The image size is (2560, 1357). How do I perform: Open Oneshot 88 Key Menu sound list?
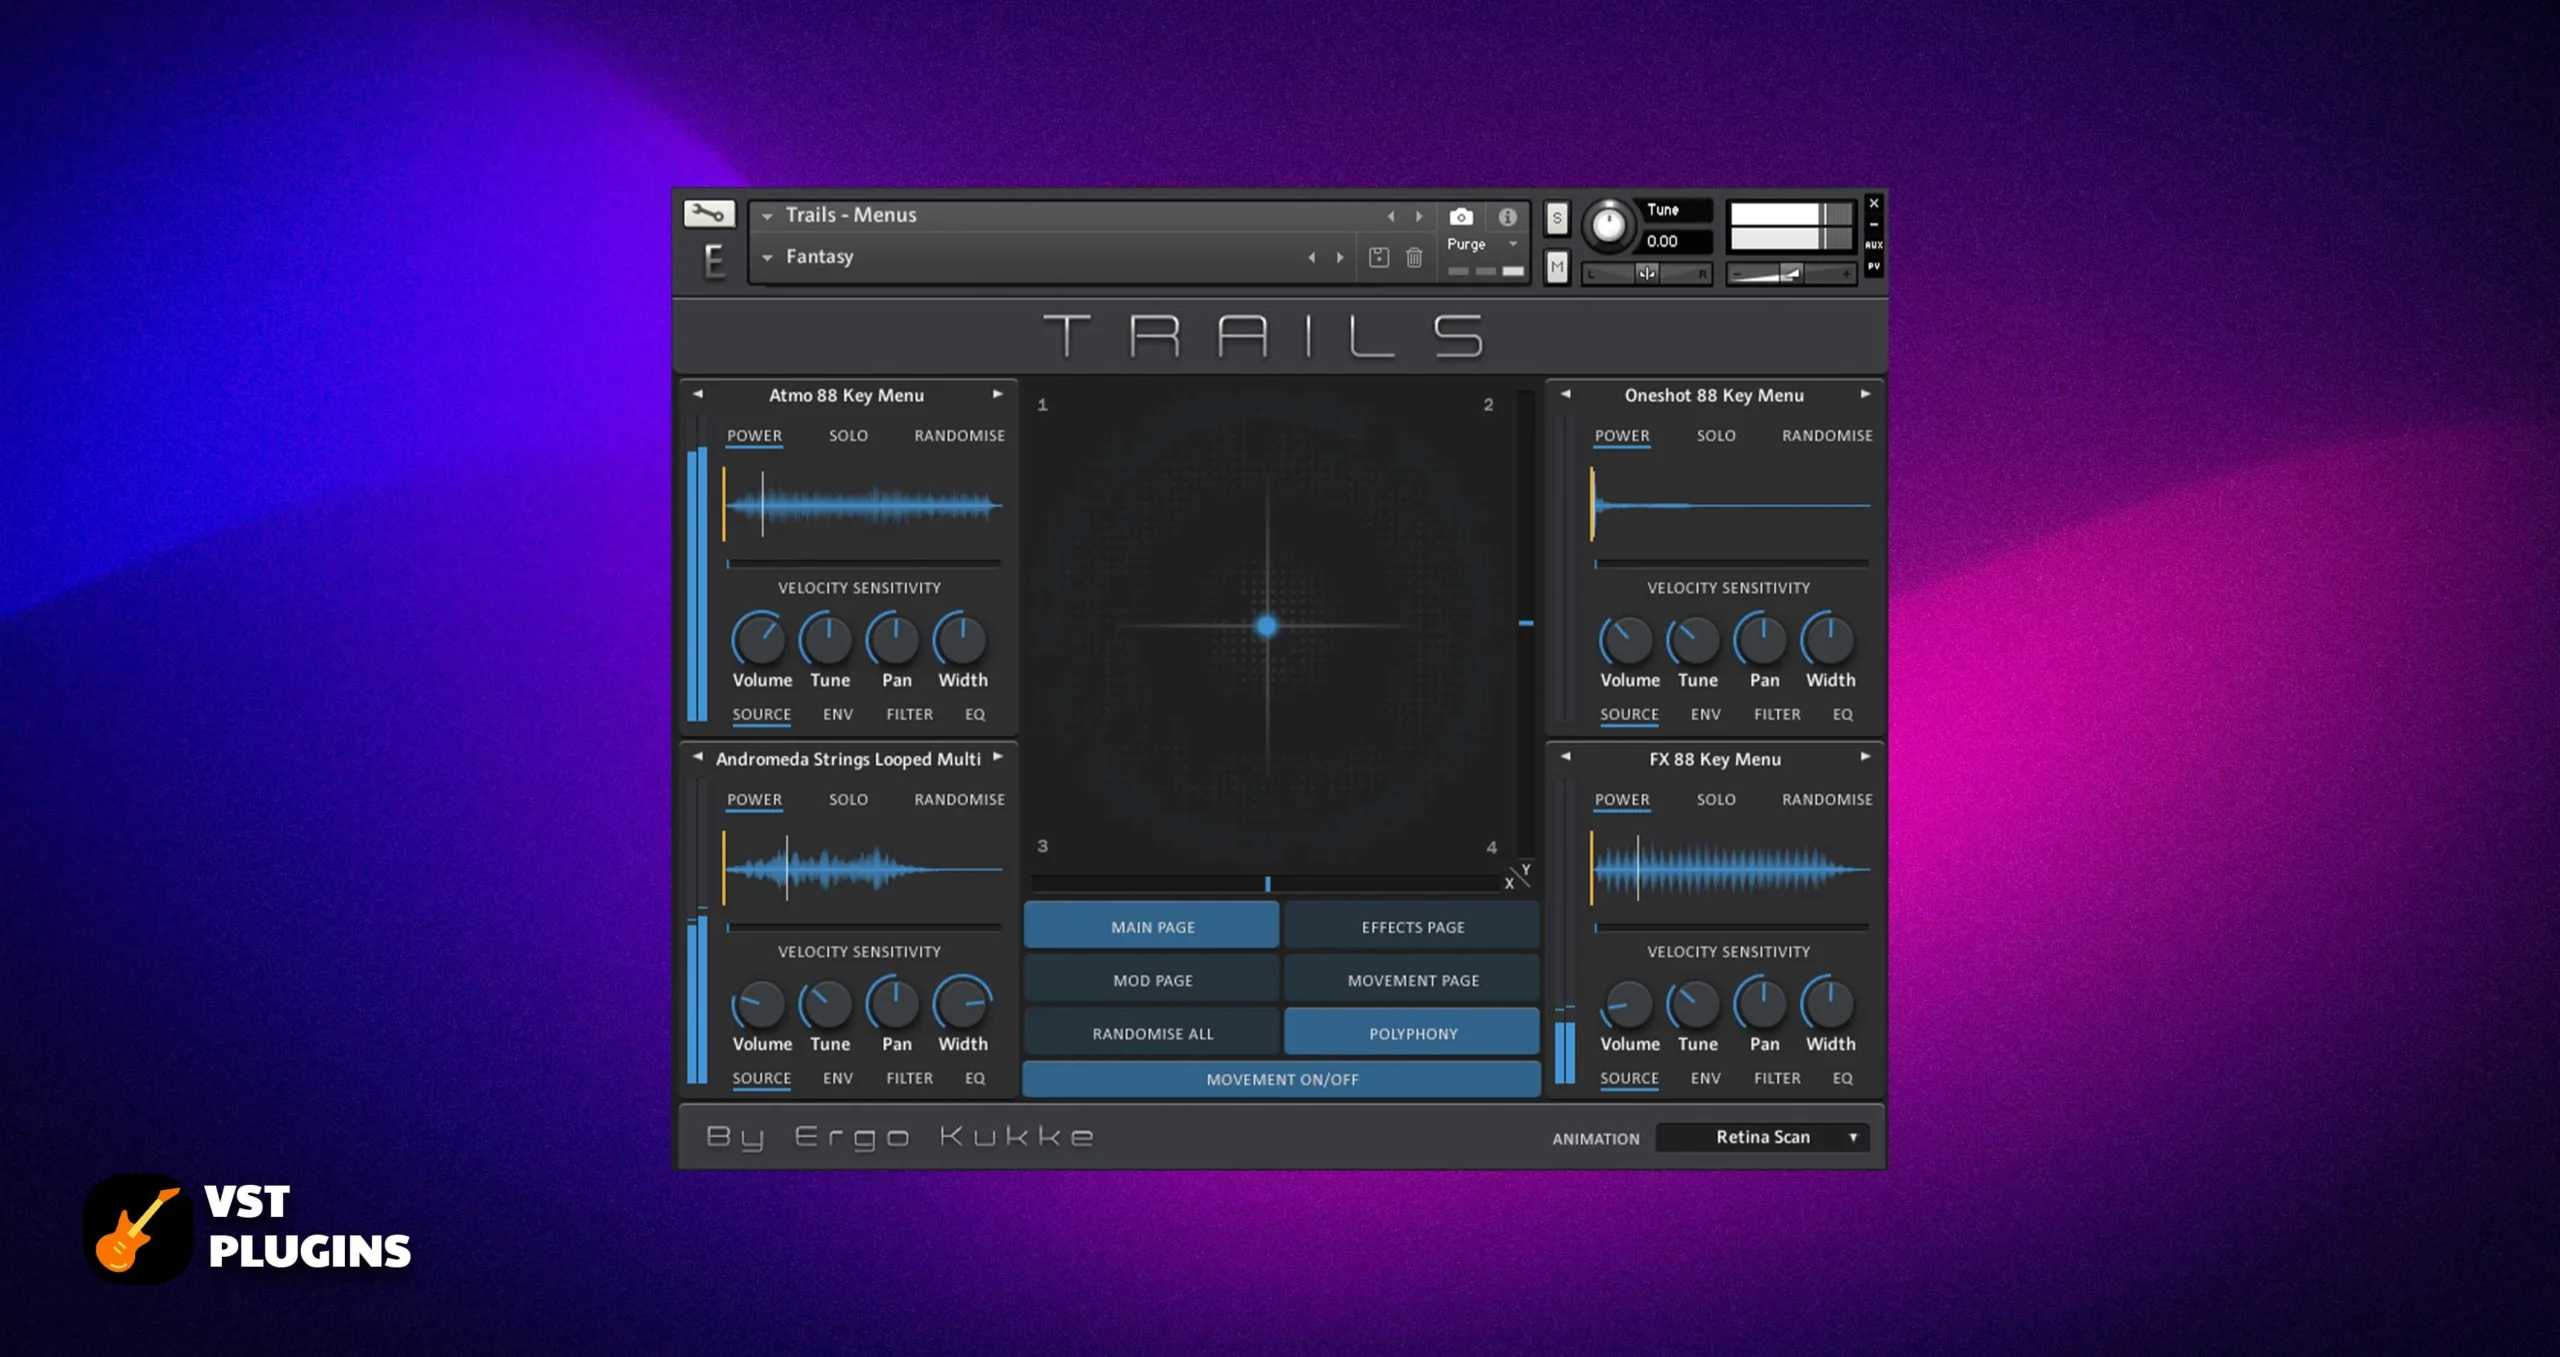pos(1714,395)
